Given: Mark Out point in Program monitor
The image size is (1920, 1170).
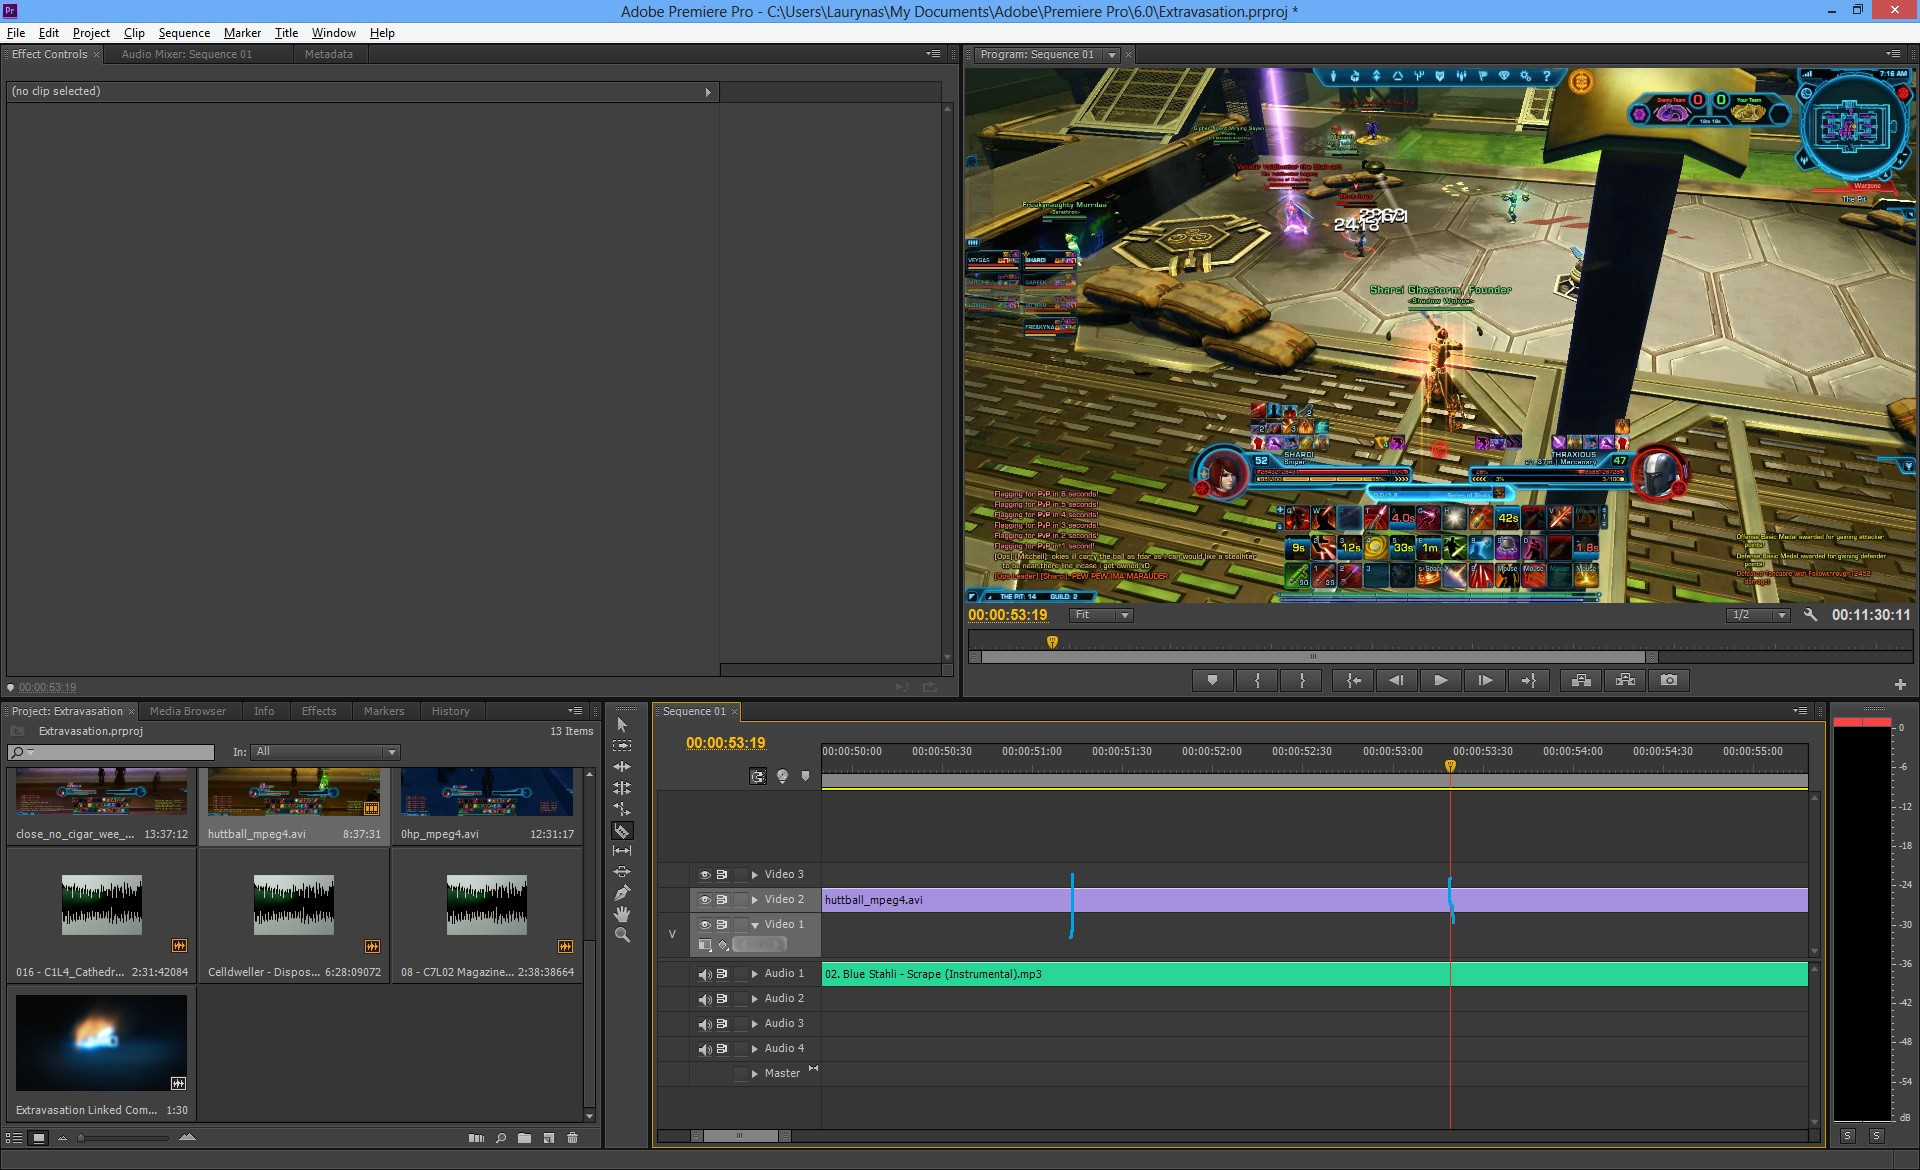Looking at the screenshot, I should (1302, 681).
